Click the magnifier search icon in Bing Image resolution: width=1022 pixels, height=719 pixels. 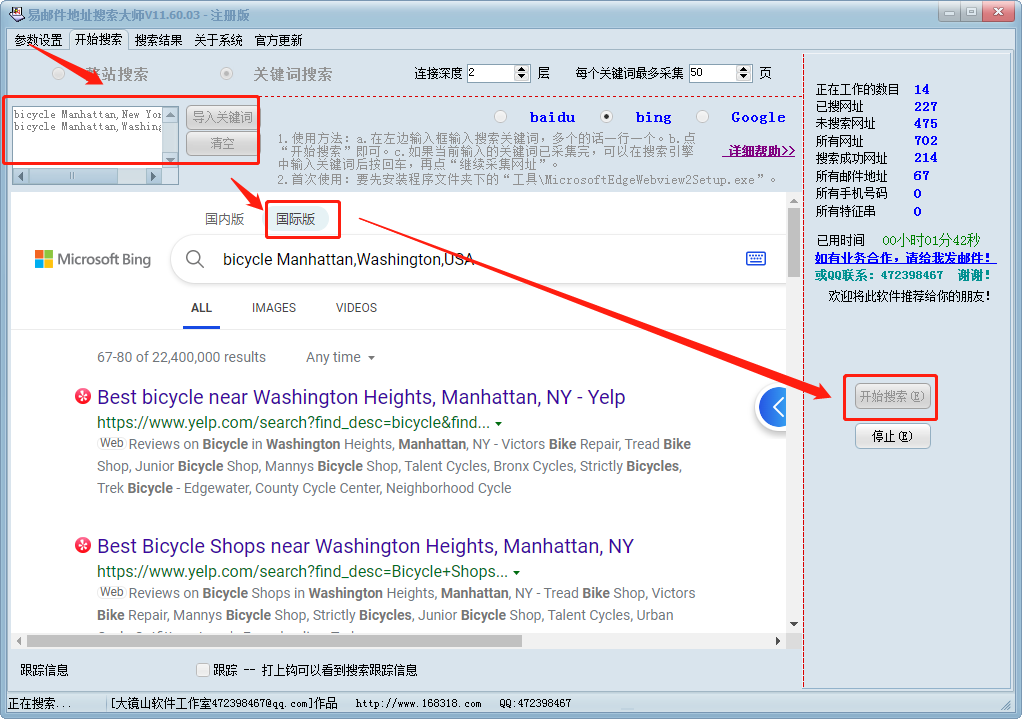click(195, 259)
